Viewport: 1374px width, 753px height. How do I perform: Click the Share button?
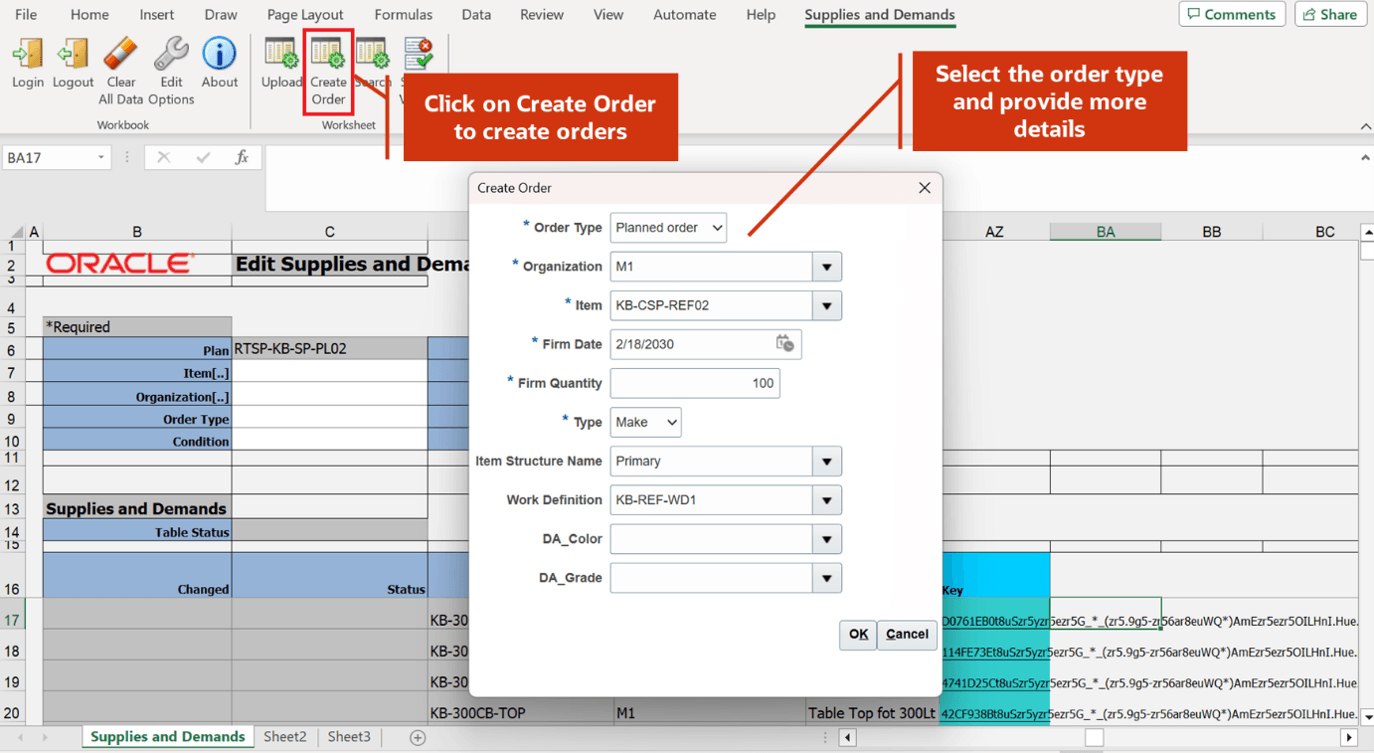(1331, 15)
